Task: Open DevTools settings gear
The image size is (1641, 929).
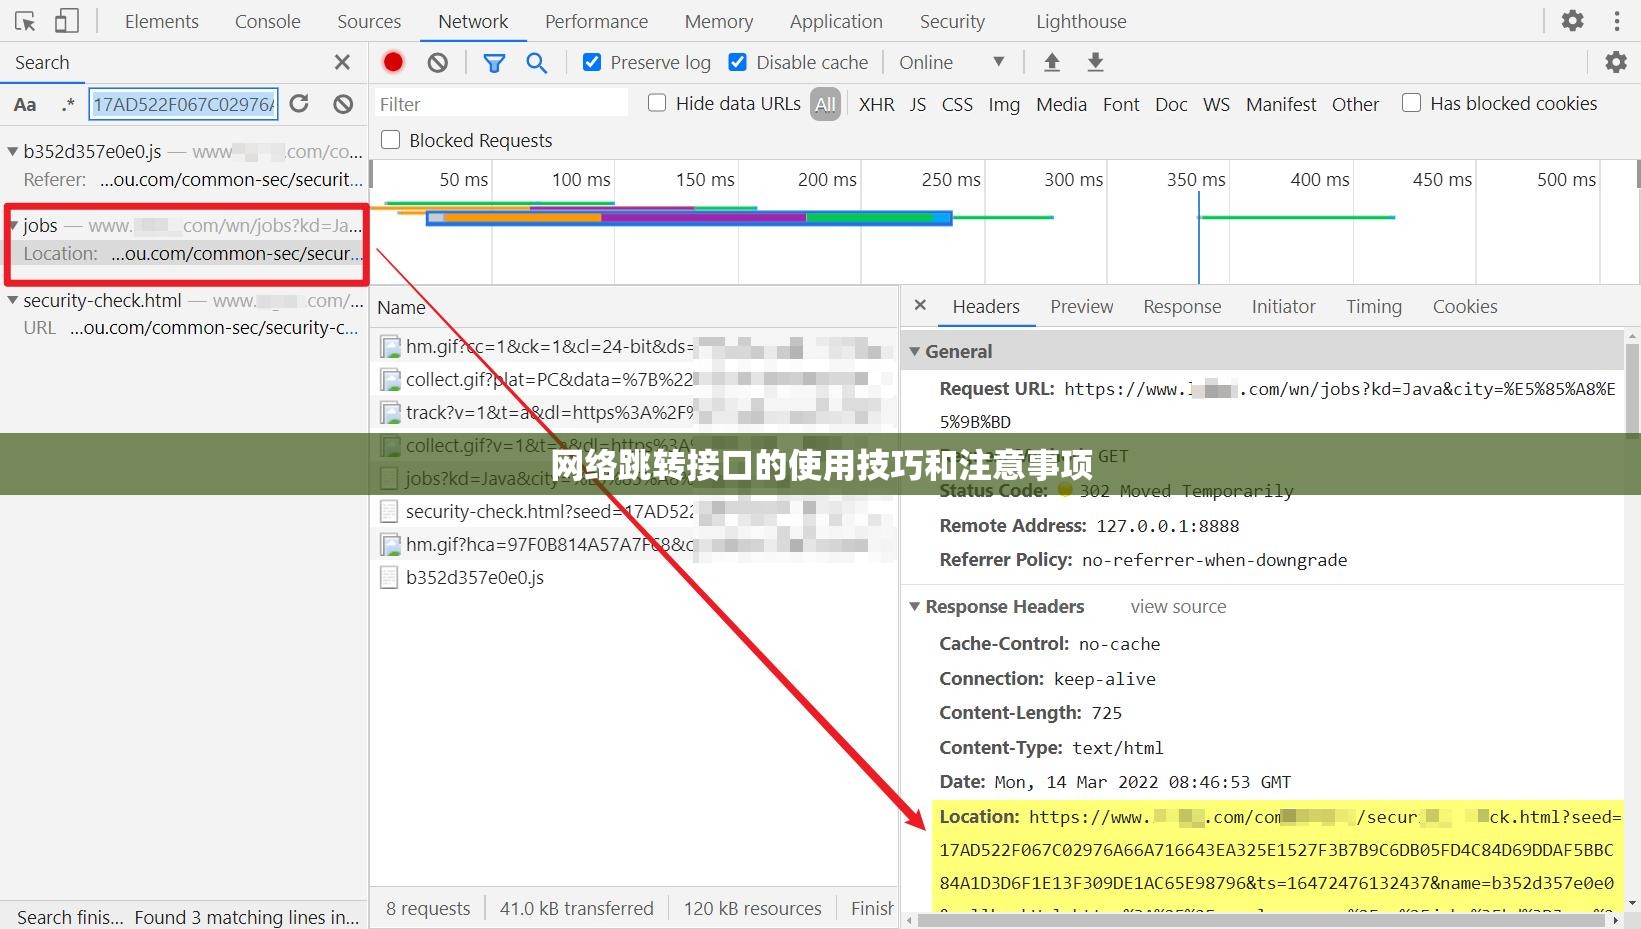Action: pyautogui.click(x=1571, y=20)
